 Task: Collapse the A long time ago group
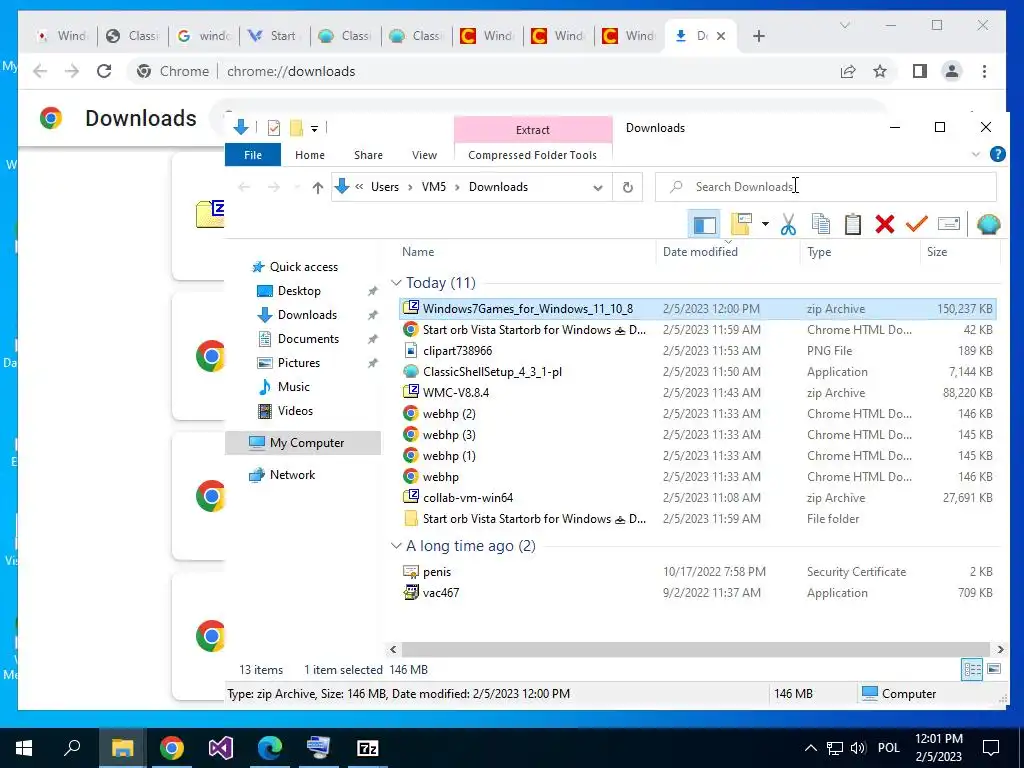396,545
